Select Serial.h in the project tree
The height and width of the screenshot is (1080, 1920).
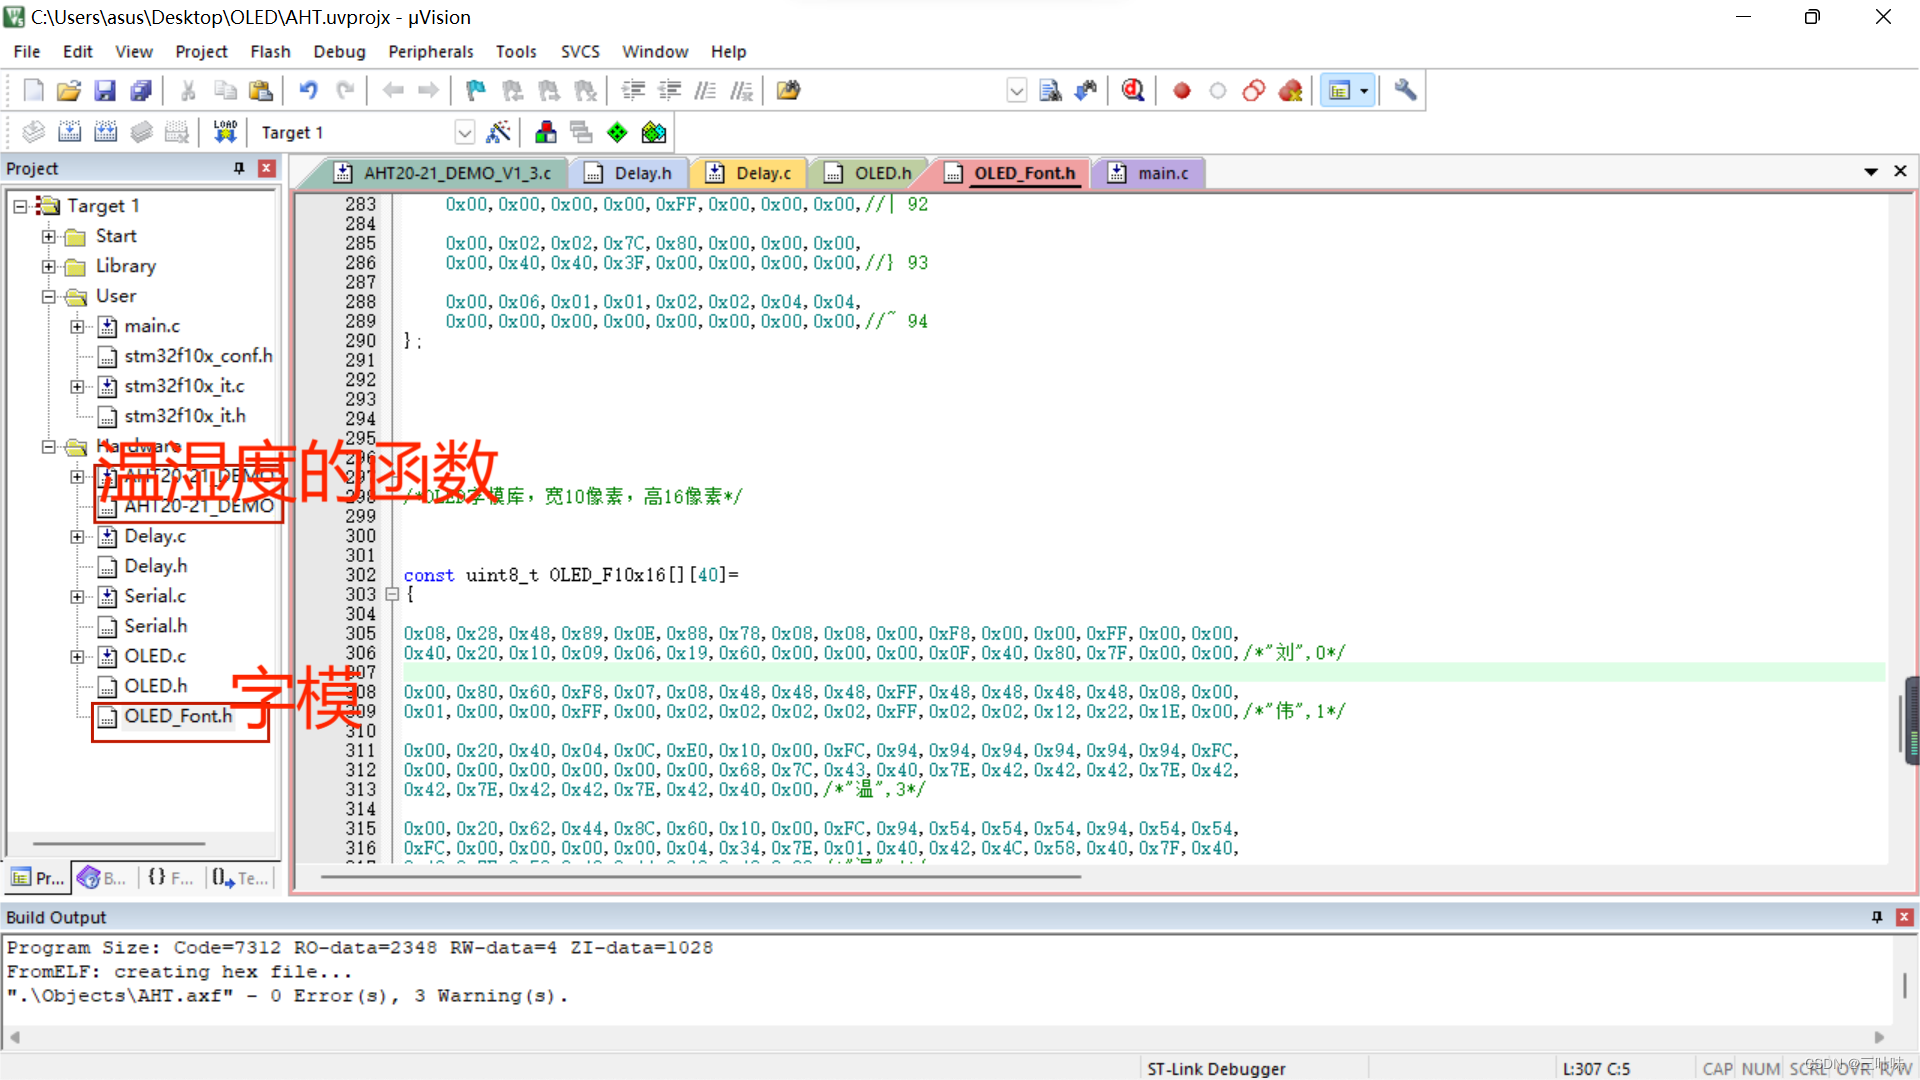click(155, 626)
